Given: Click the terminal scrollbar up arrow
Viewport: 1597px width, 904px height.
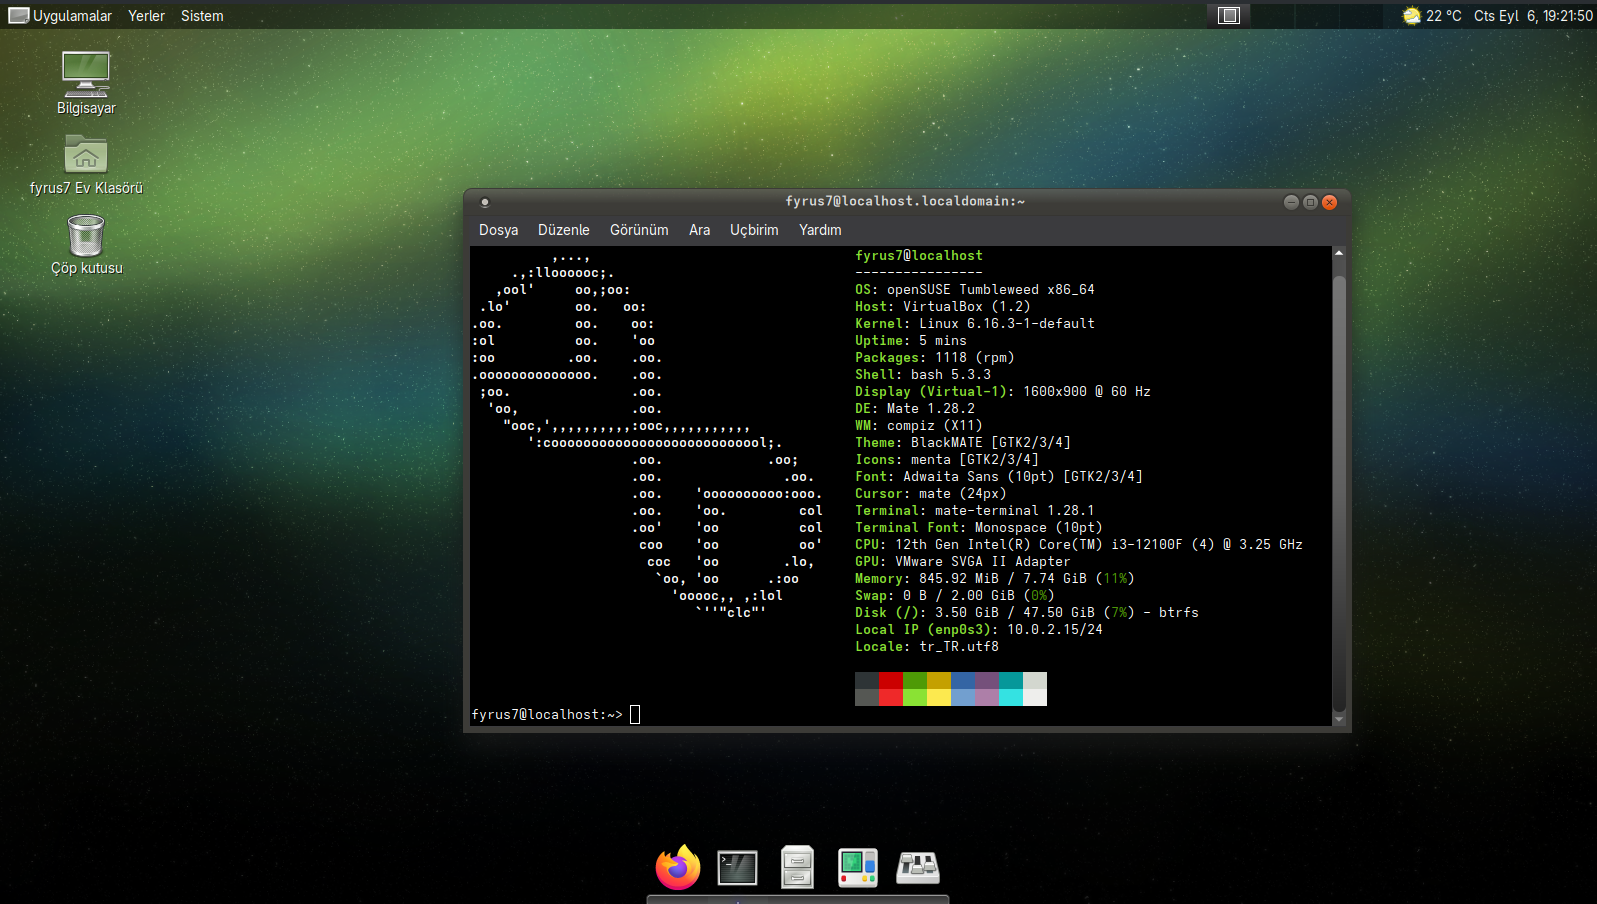Looking at the screenshot, I should (x=1339, y=254).
